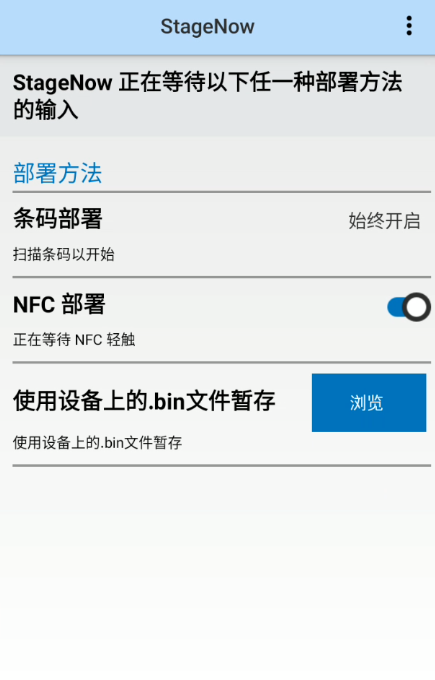
Task: Click the blank space right of NFC 部署
Action: pos(245,304)
